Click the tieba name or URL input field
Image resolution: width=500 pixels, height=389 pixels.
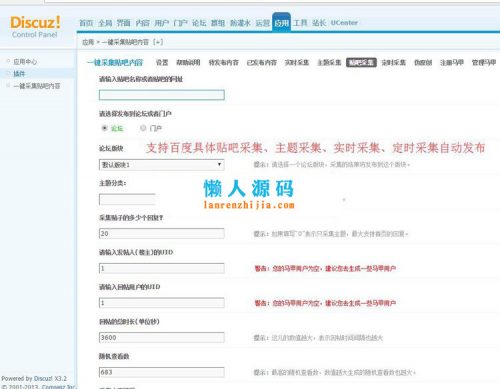coord(162,95)
